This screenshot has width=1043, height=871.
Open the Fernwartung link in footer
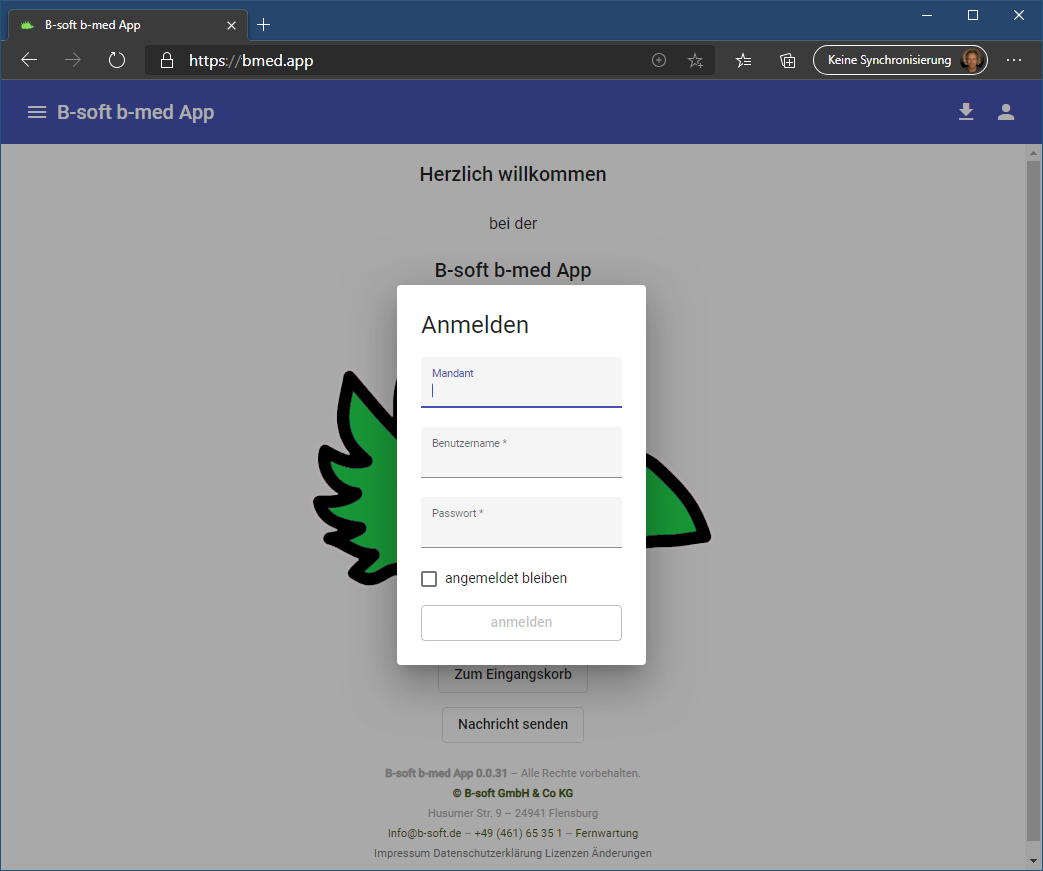point(606,833)
